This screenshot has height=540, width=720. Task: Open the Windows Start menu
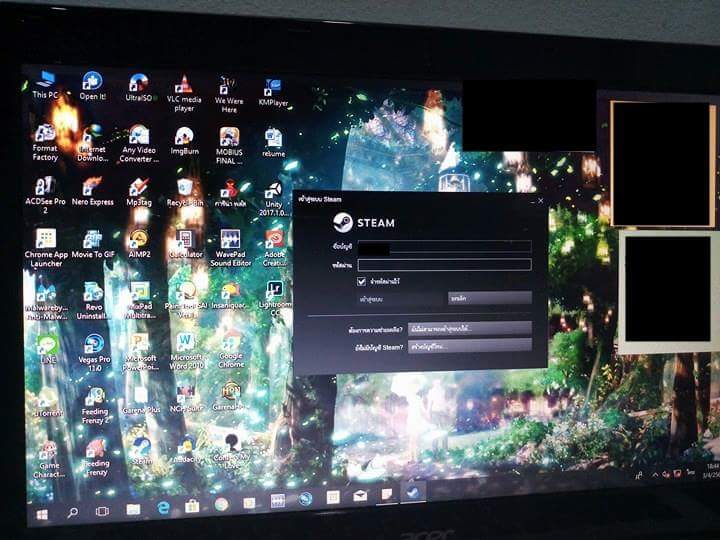pyautogui.click(x=42, y=514)
